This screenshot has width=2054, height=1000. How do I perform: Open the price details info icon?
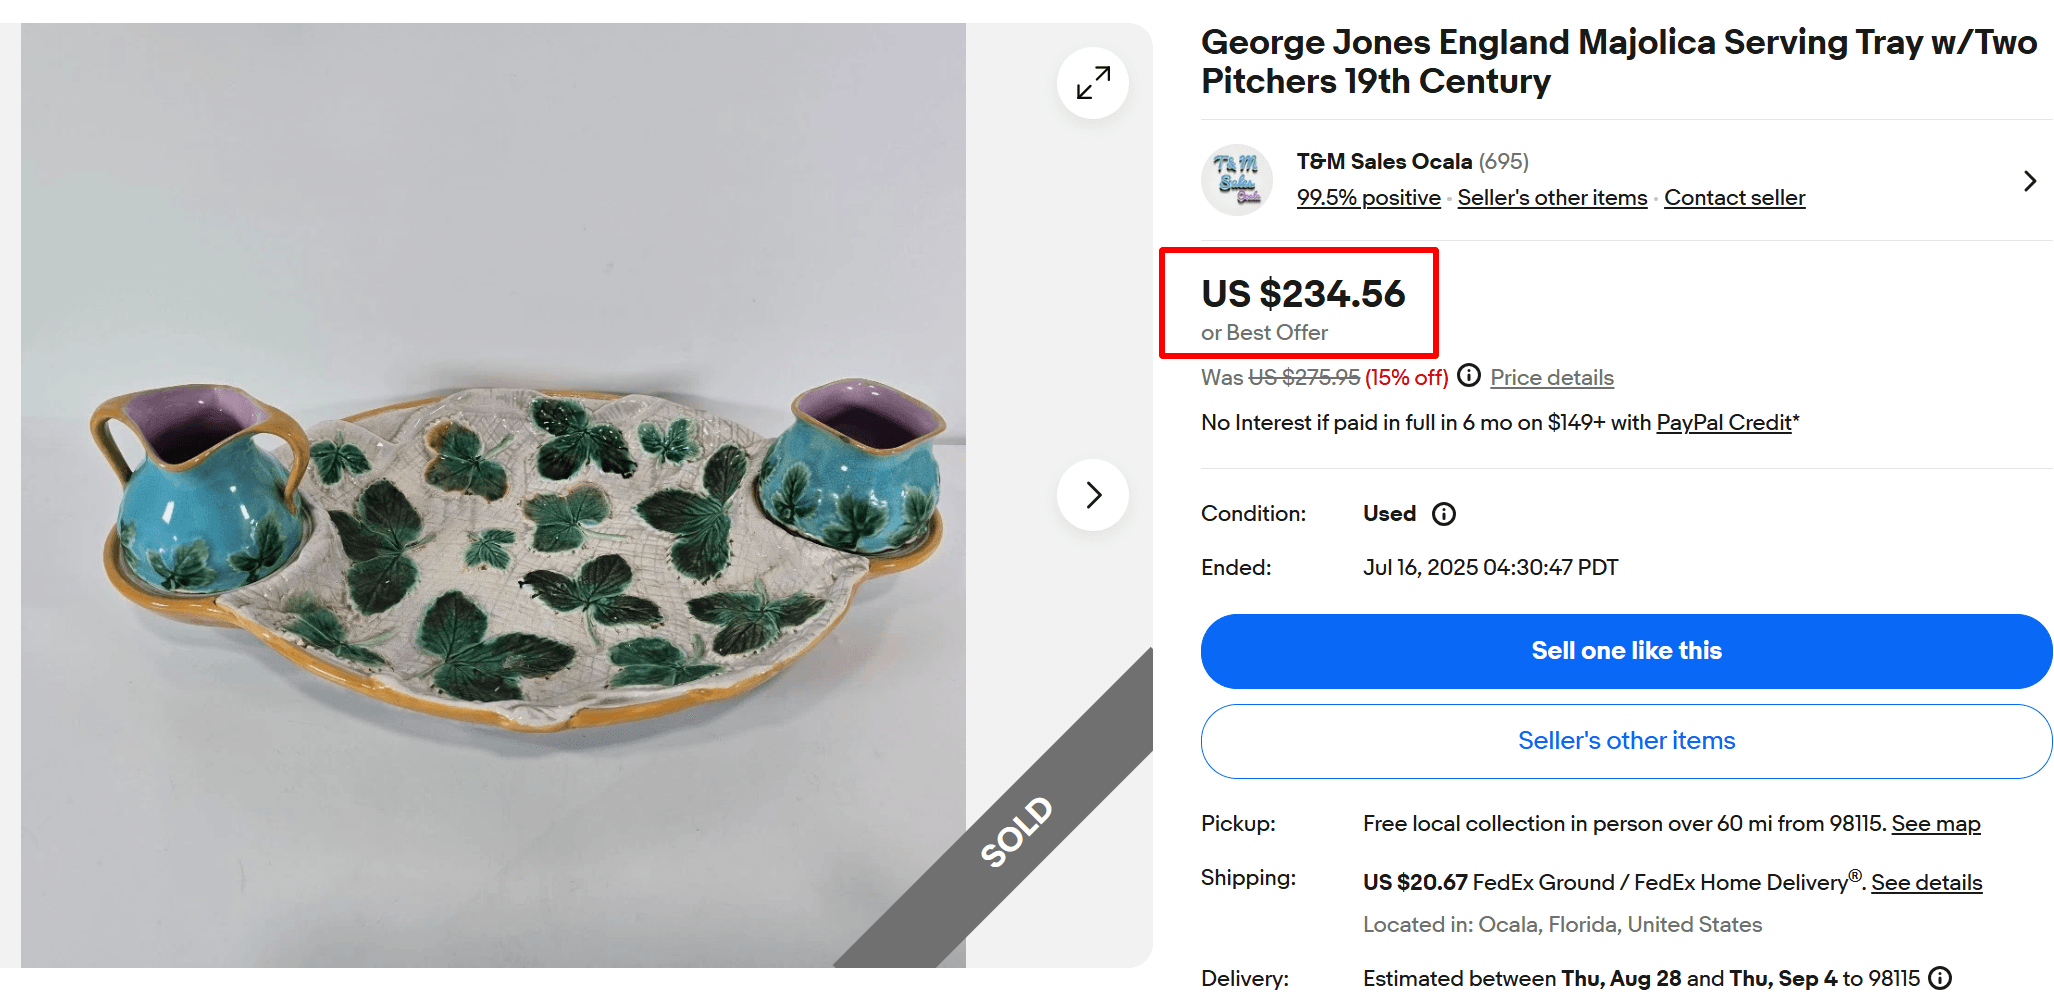pos(1469,375)
